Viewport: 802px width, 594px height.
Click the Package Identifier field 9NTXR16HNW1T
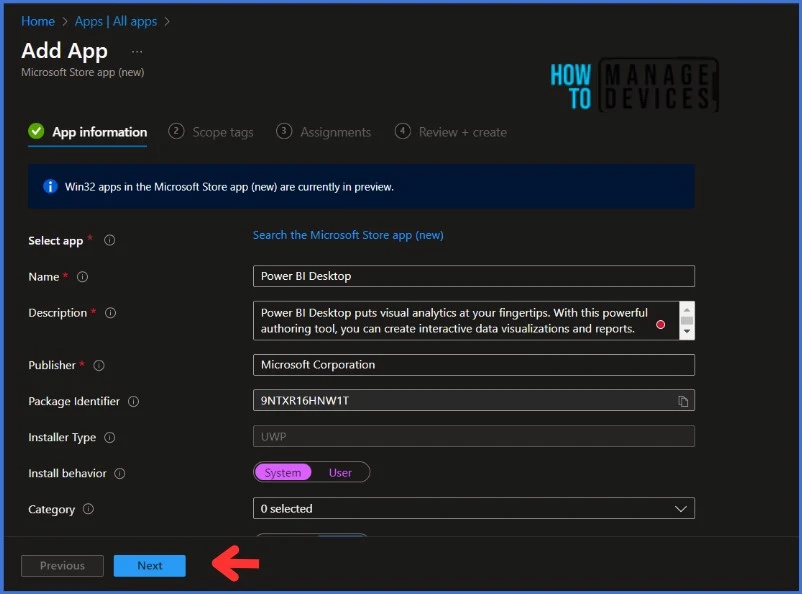tap(474, 400)
